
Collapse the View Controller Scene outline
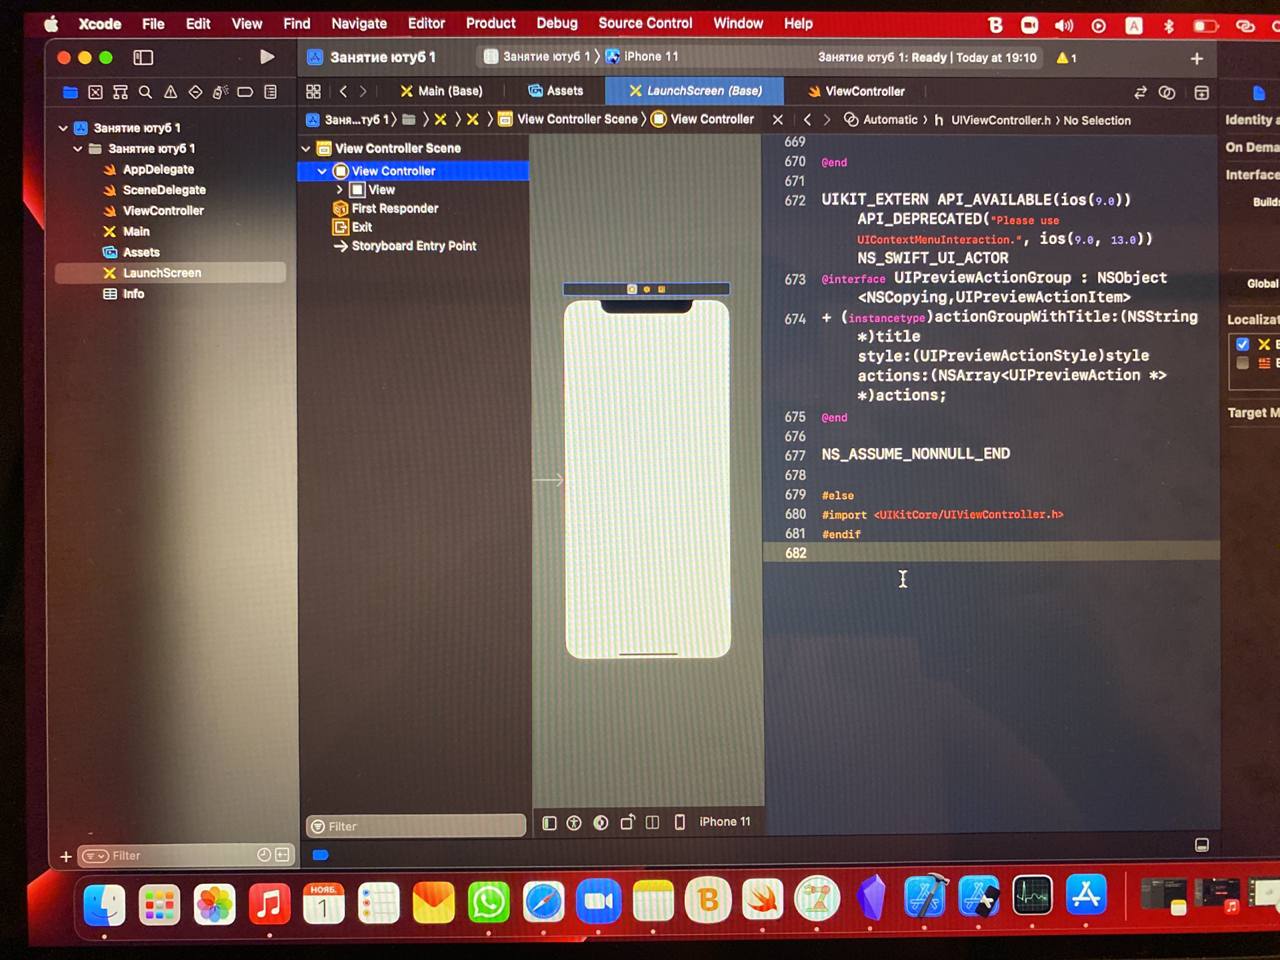click(x=306, y=148)
